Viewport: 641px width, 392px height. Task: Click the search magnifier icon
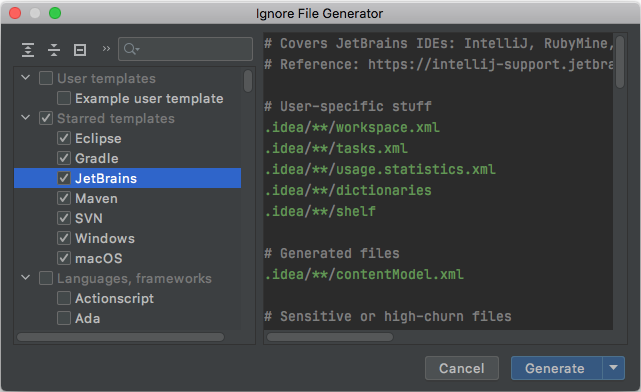(131, 49)
